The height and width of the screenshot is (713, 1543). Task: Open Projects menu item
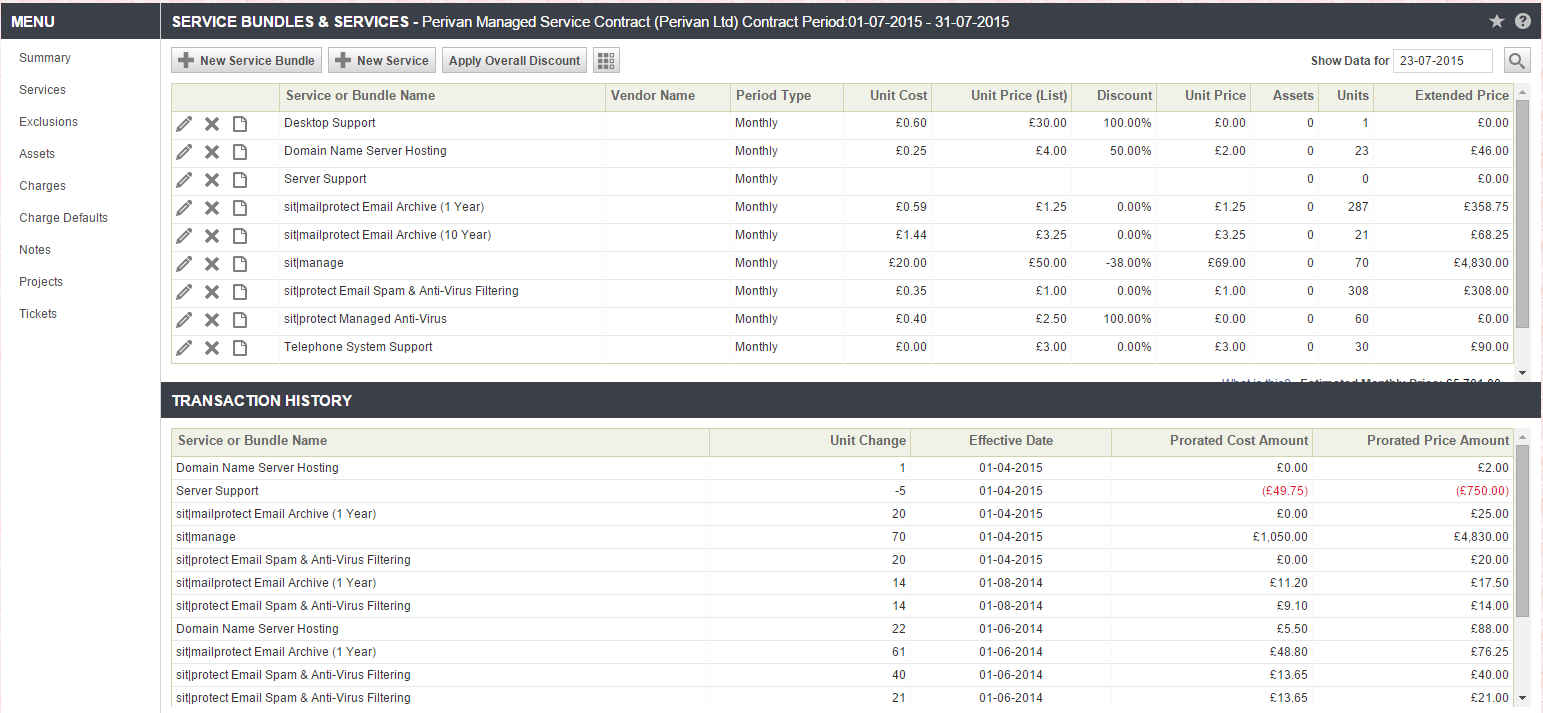(x=41, y=282)
